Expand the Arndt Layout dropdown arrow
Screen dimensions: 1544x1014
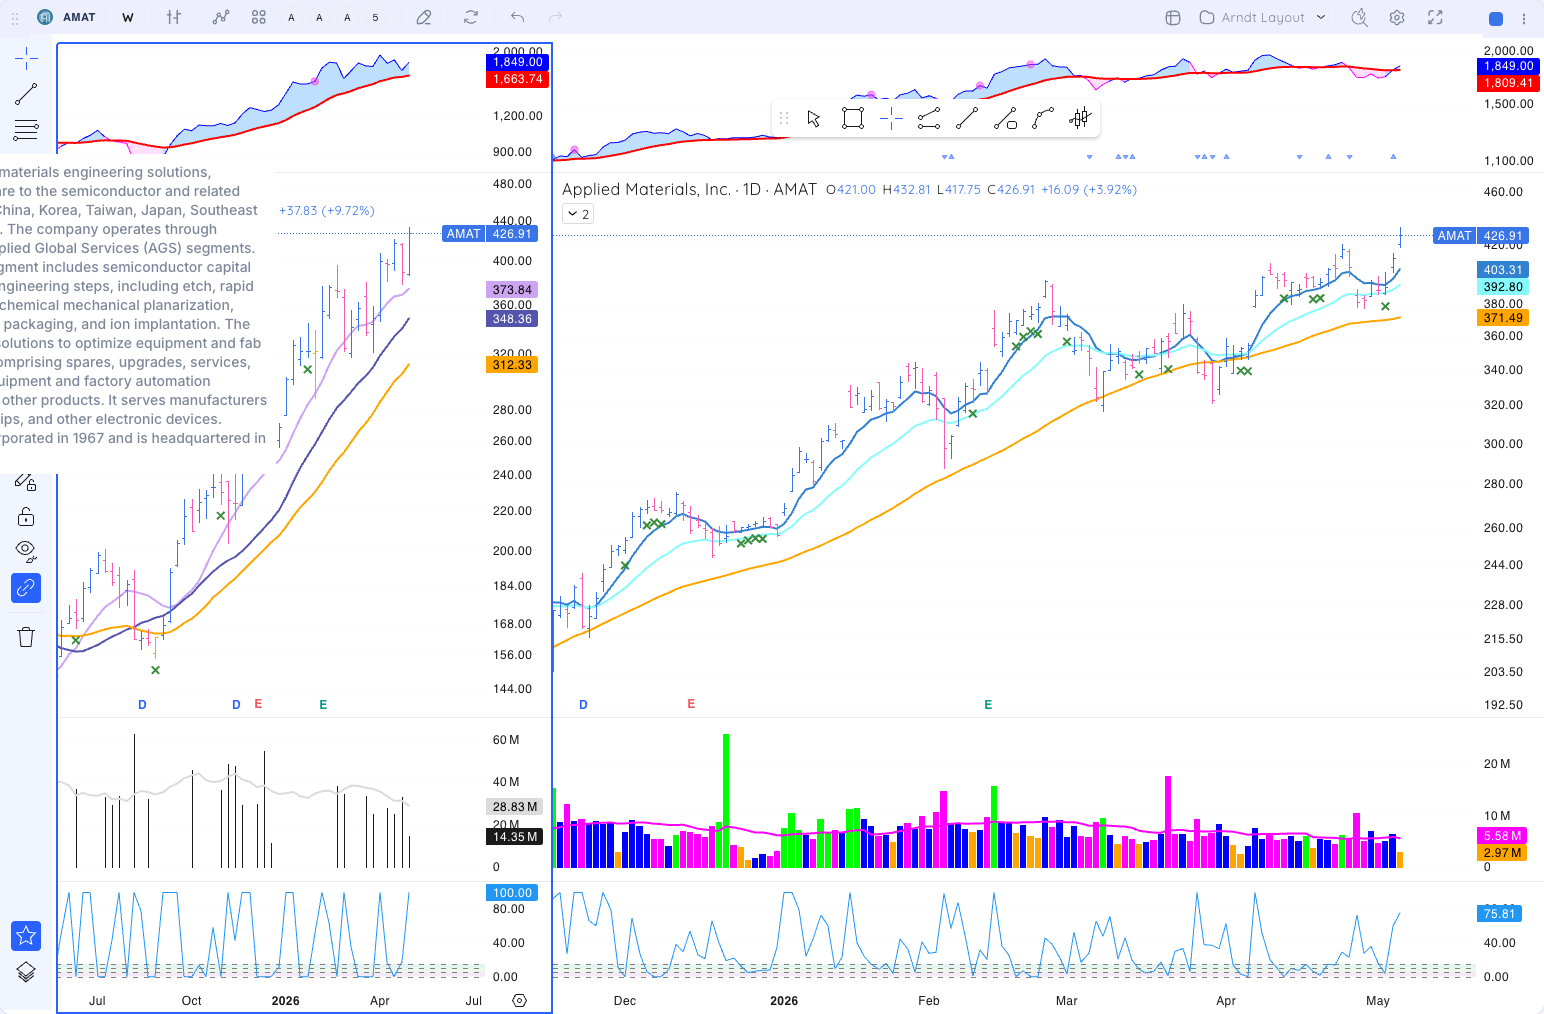pyautogui.click(x=1321, y=17)
